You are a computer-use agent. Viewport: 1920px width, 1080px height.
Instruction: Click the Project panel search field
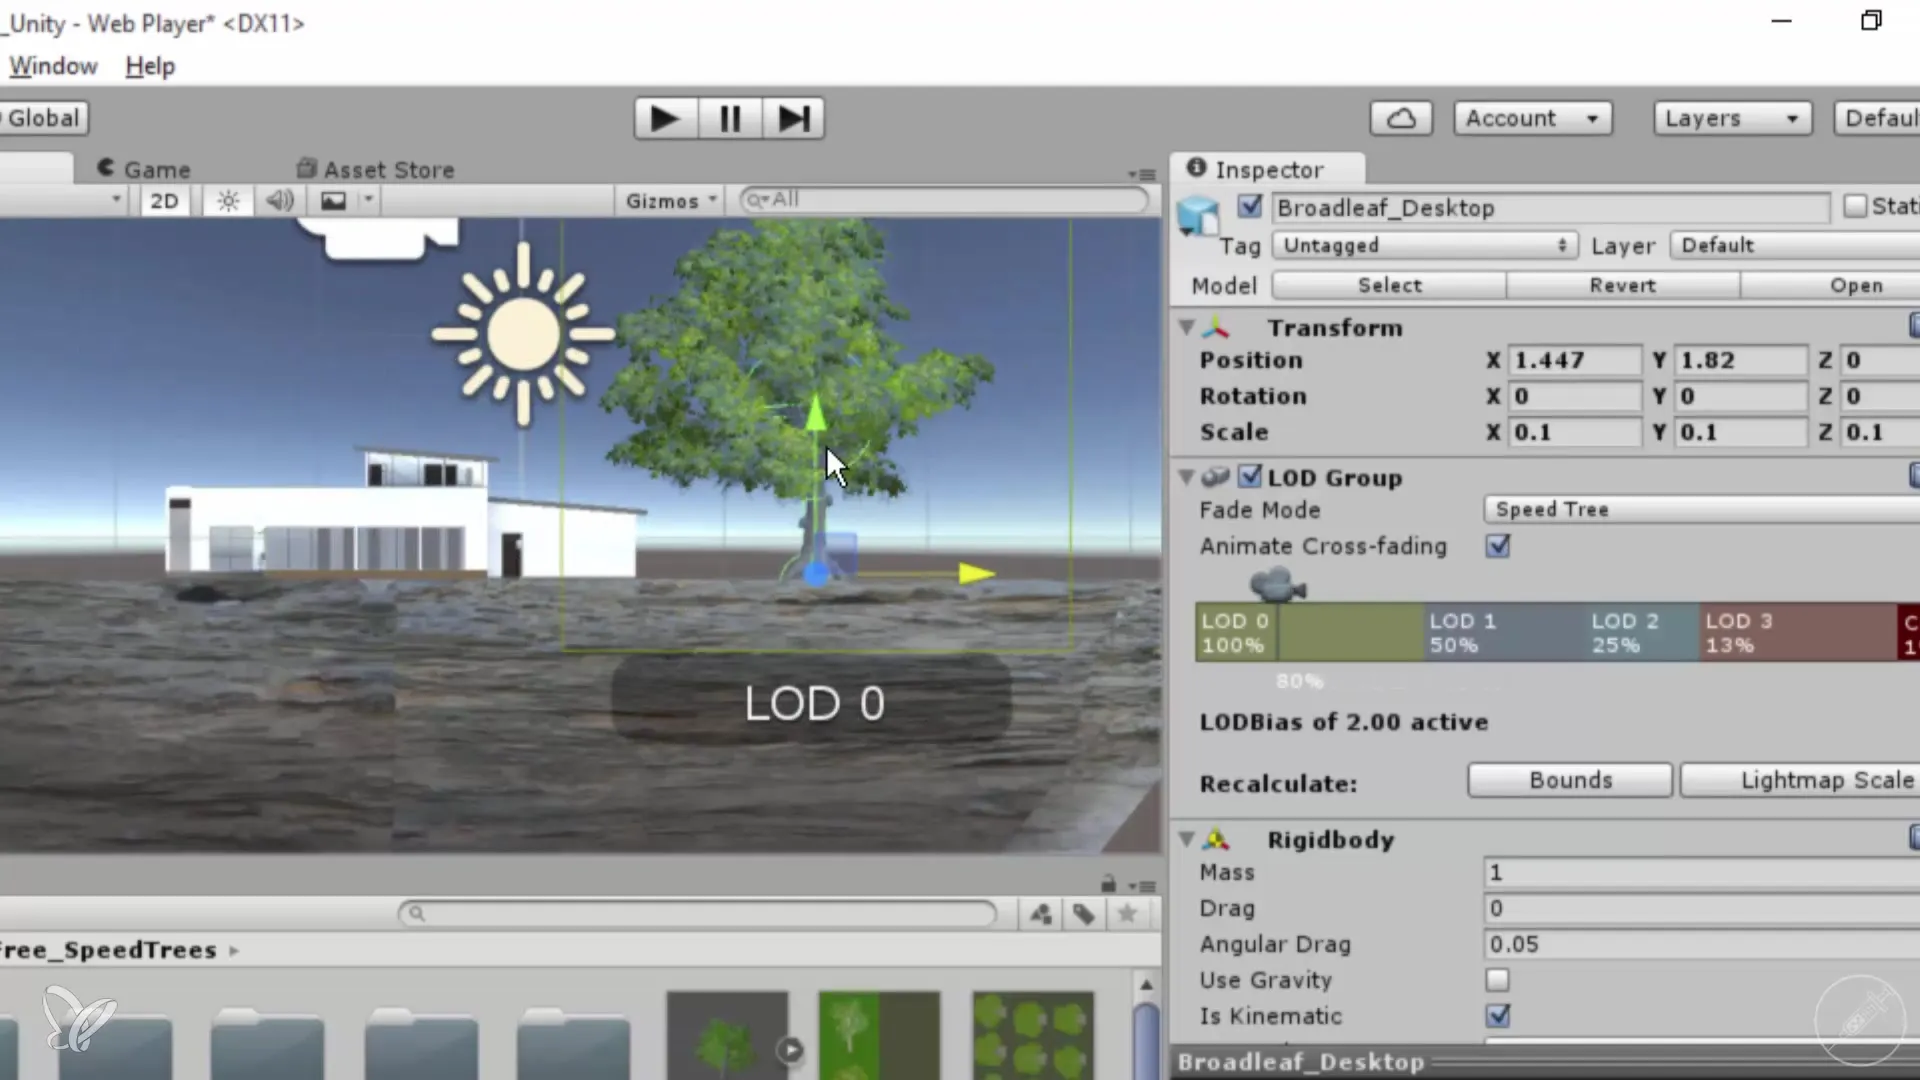pyautogui.click(x=697, y=913)
